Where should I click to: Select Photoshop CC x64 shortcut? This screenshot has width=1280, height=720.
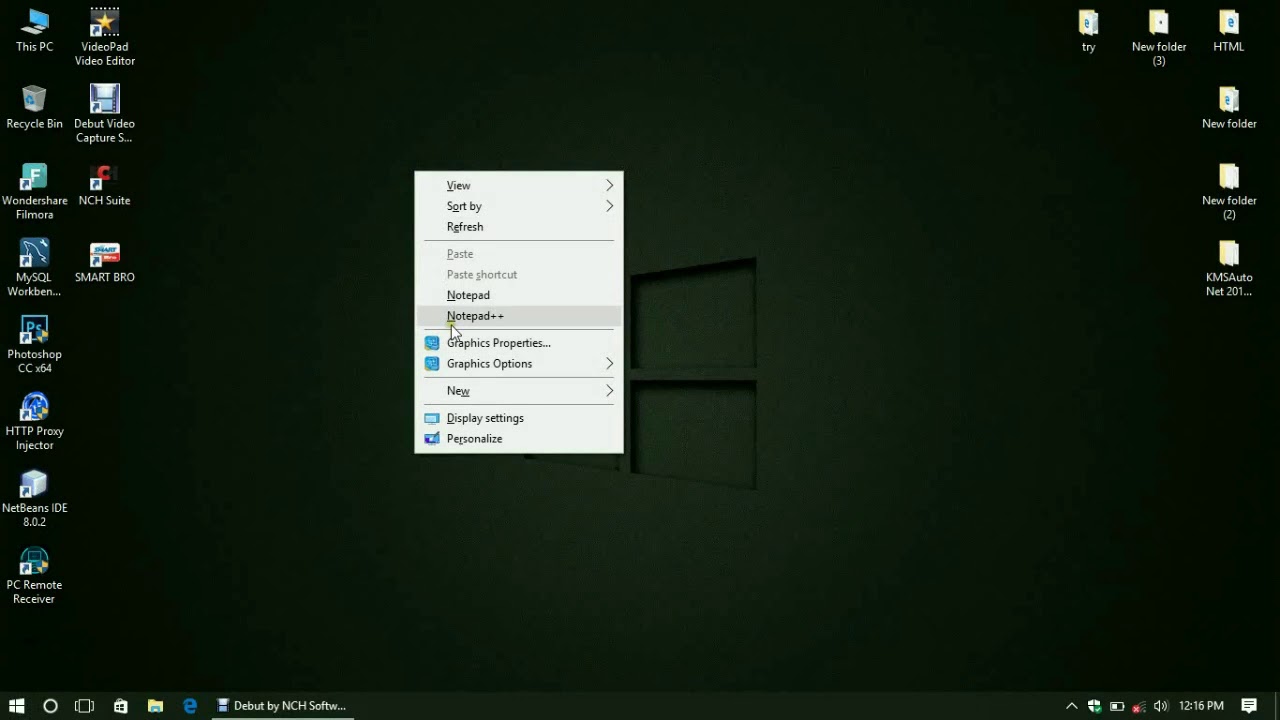(x=34, y=345)
